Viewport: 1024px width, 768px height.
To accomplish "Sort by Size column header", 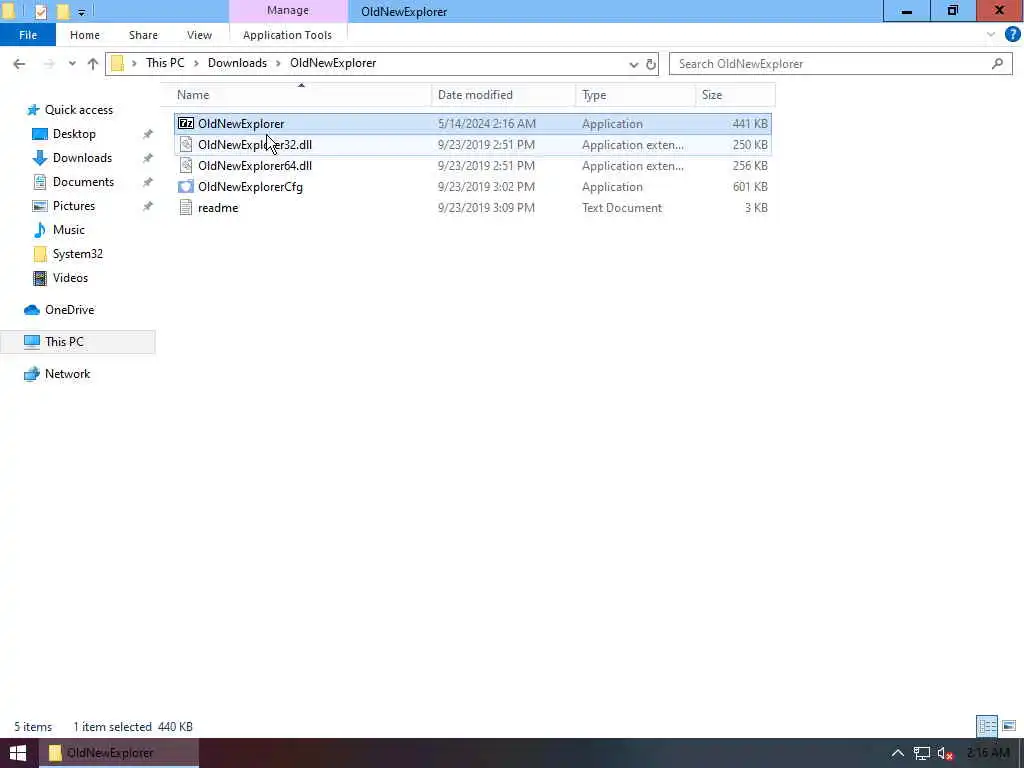I will (x=735, y=95).
